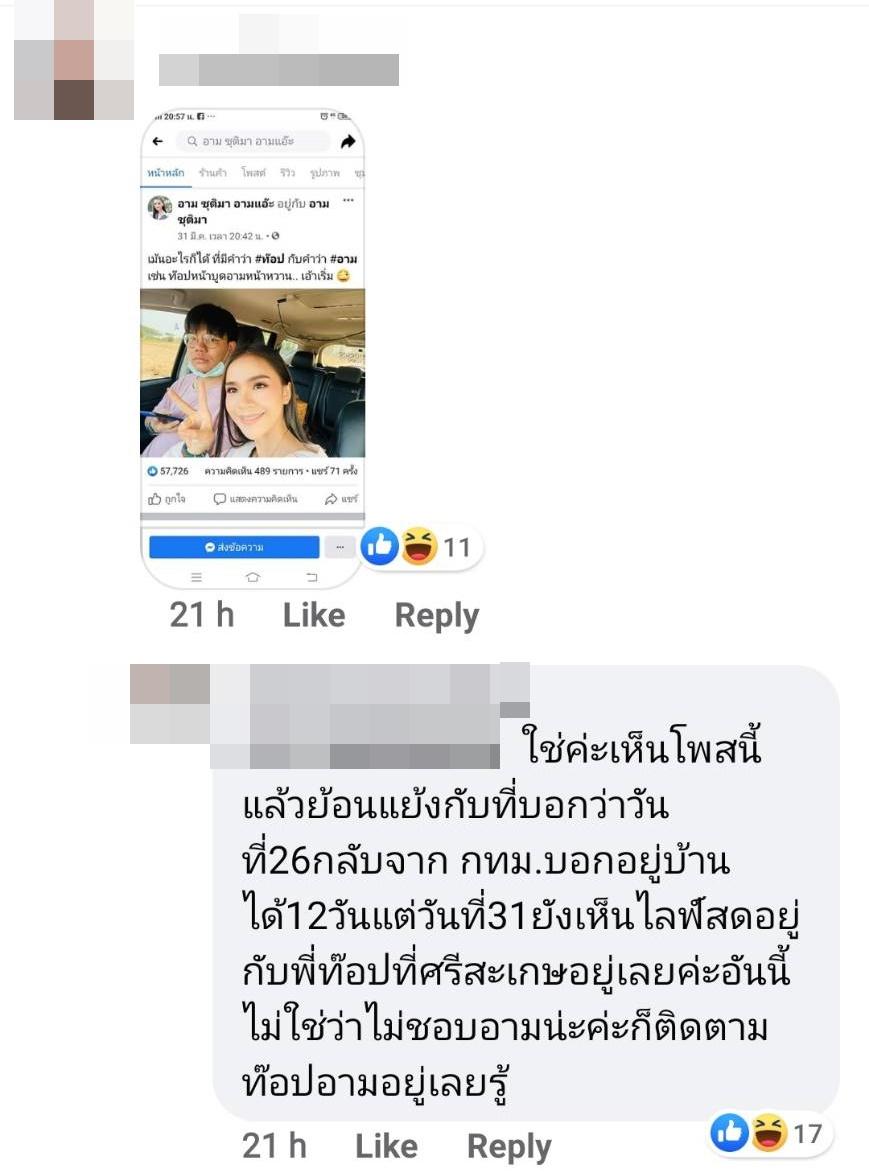This screenshot has width=869, height=1176.
Task: Reply to the comment with the phone screenshot
Action: 436,616
